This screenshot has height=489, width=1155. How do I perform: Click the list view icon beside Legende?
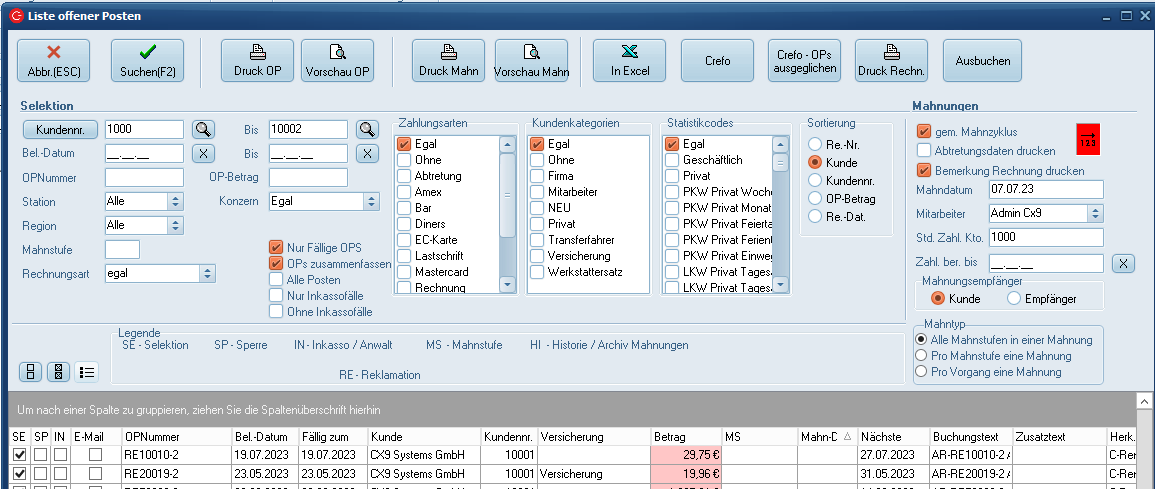pos(87,372)
